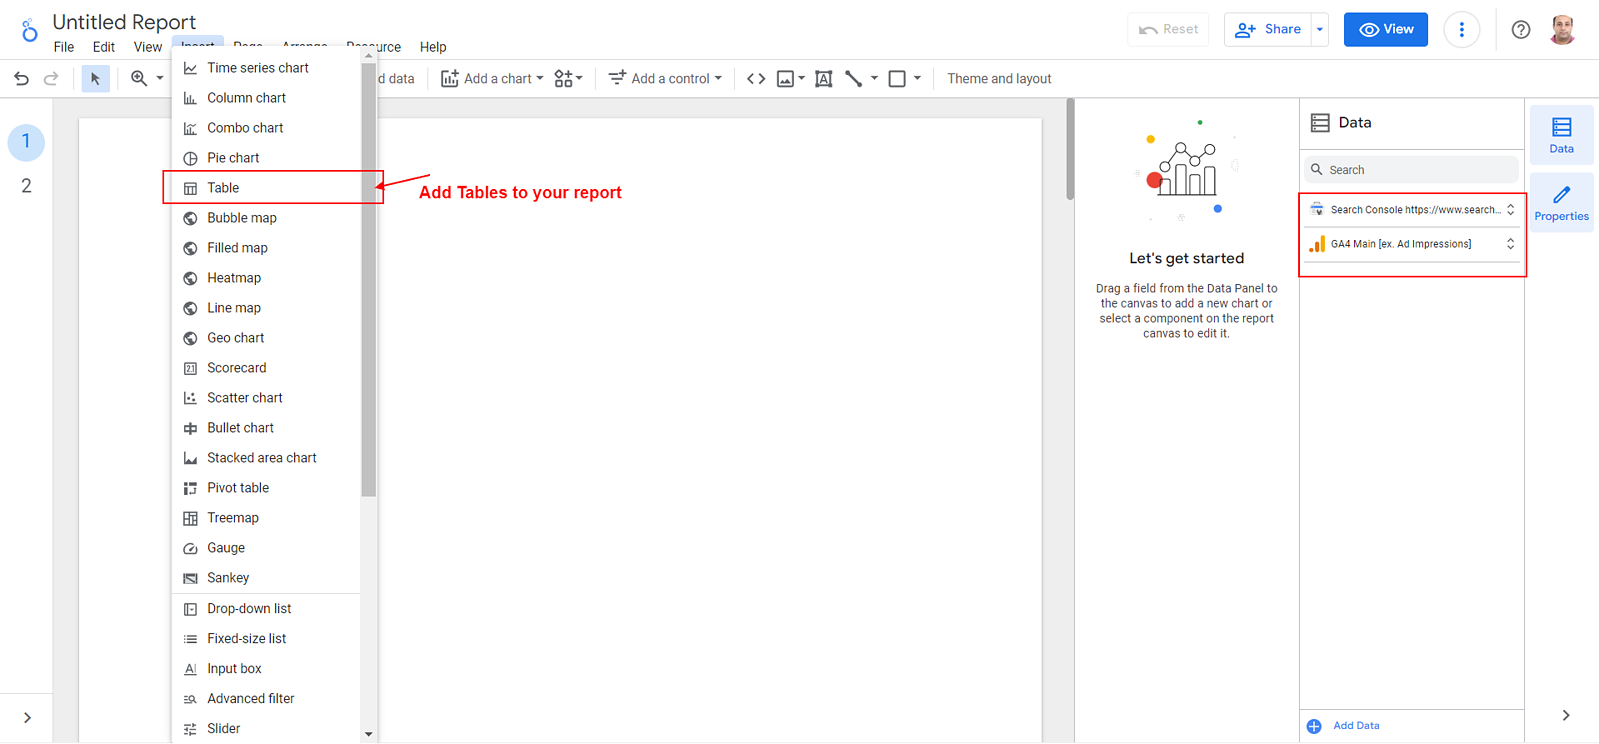This screenshot has height=744, width=1599.
Task: Click the Add Data link
Action: 1355,726
